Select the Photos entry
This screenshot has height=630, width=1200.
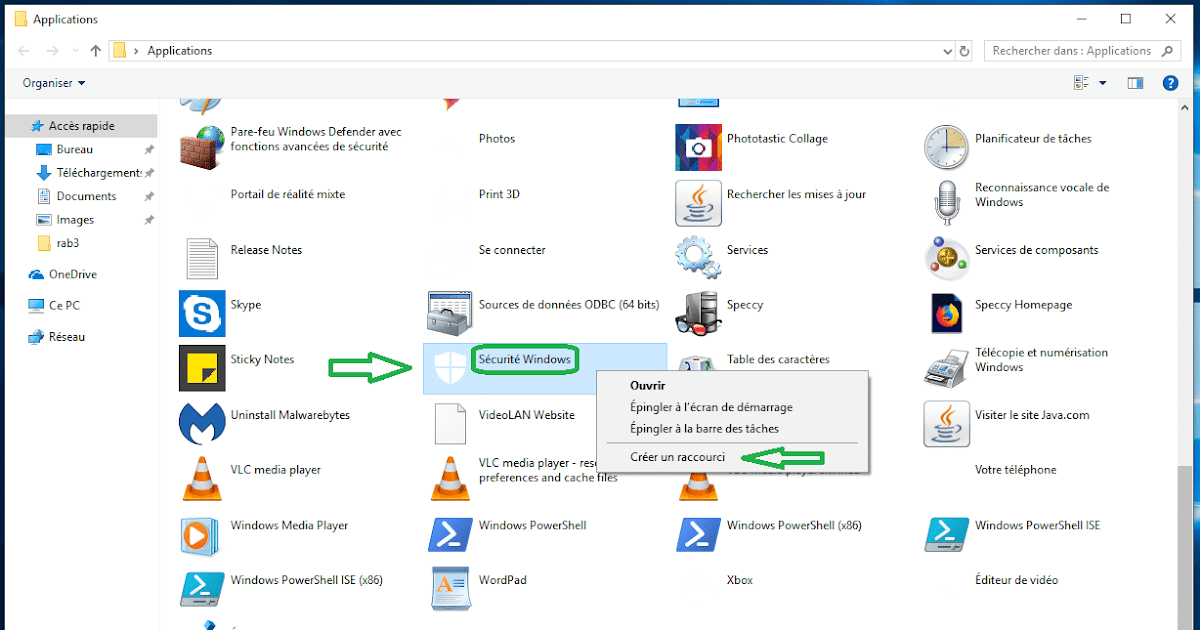pos(497,139)
